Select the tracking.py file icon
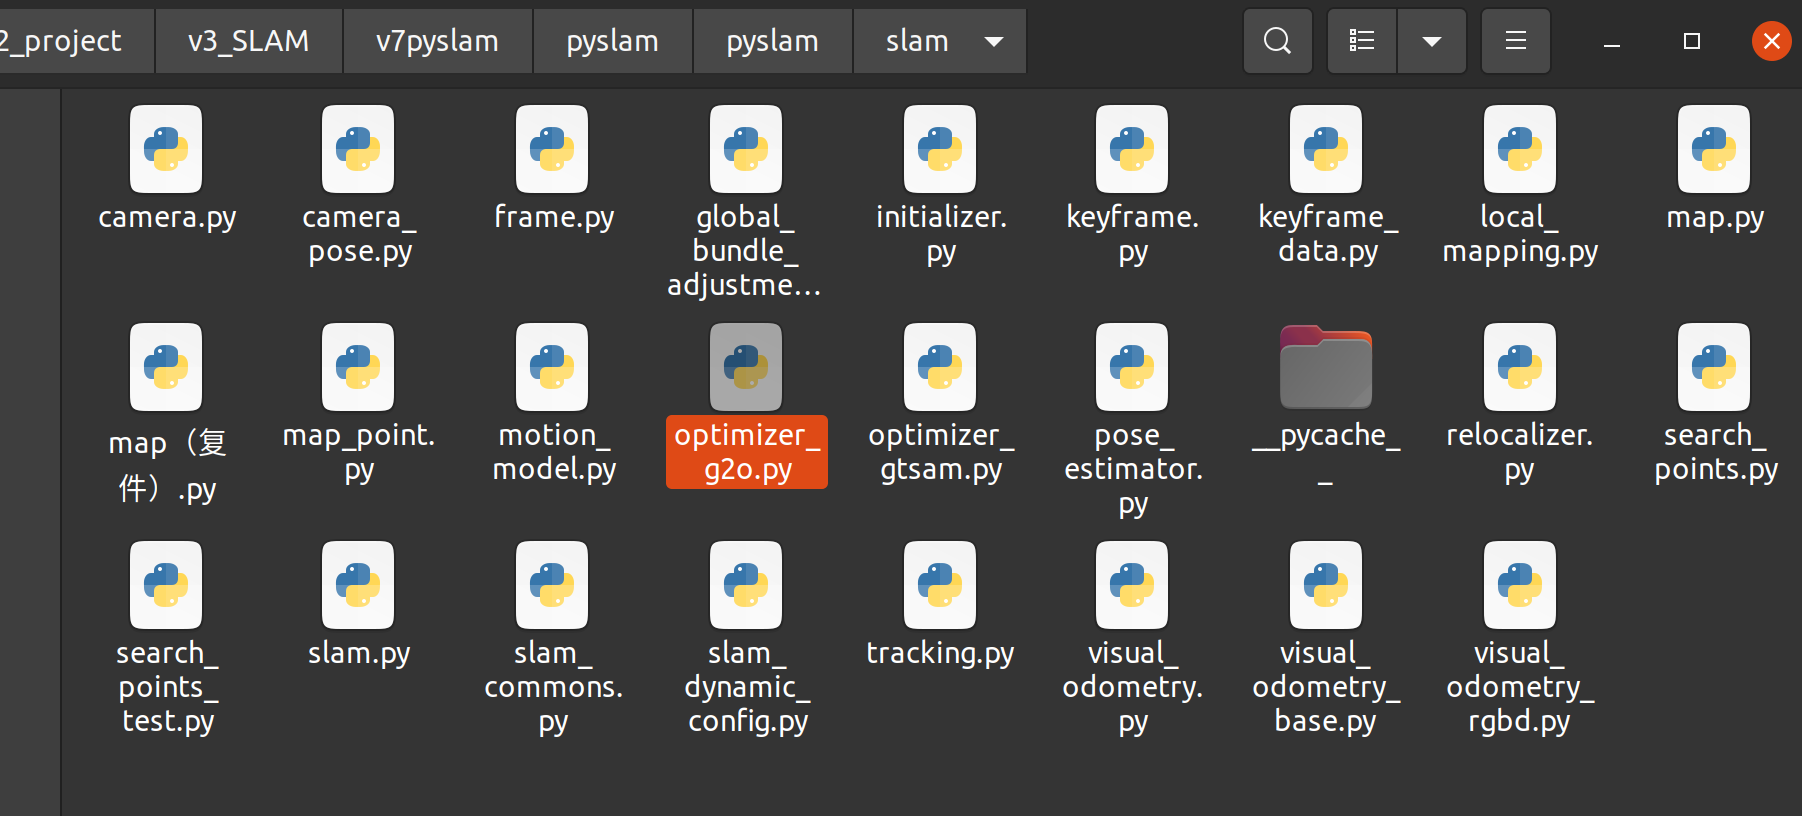This screenshot has width=1802, height=816. point(940,585)
